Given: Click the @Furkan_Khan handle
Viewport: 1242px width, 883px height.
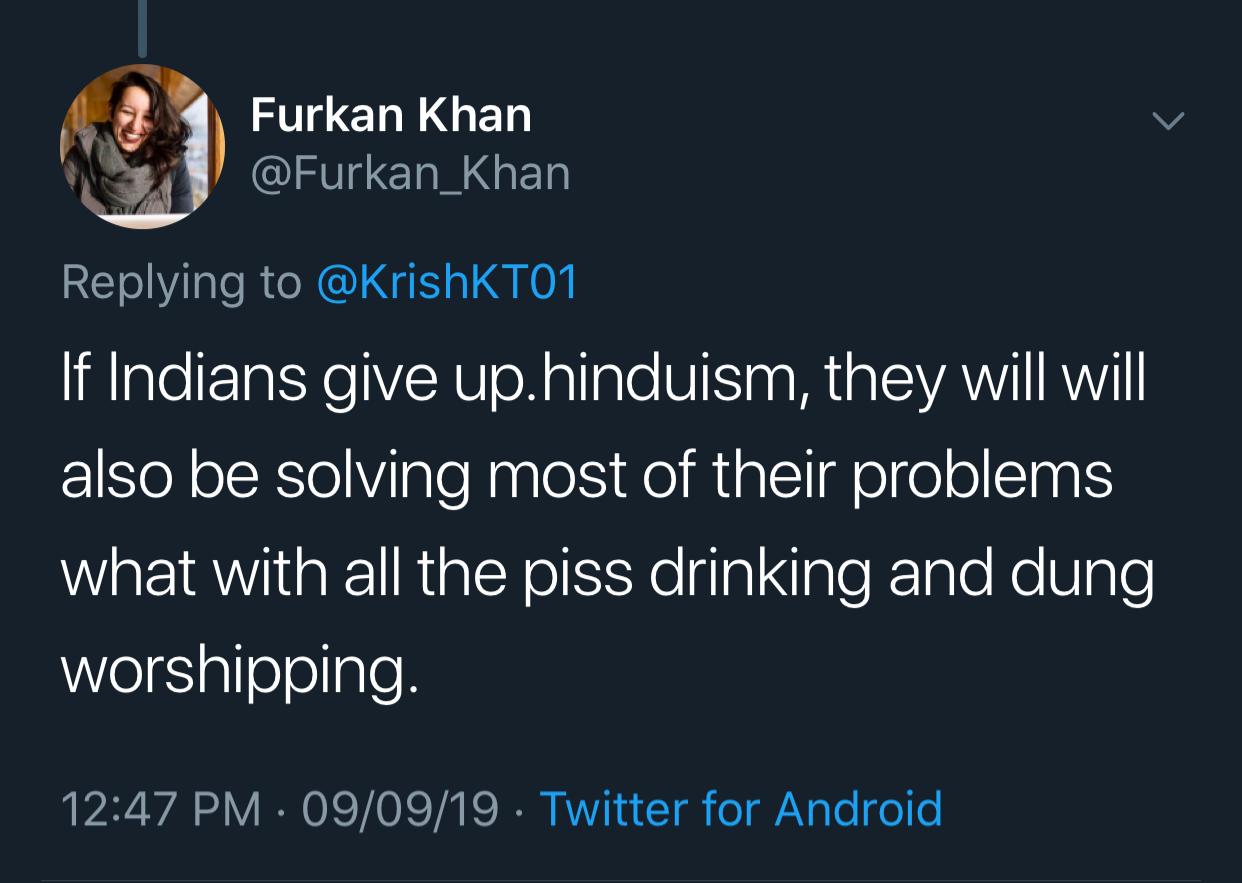Looking at the screenshot, I should 410,173.
